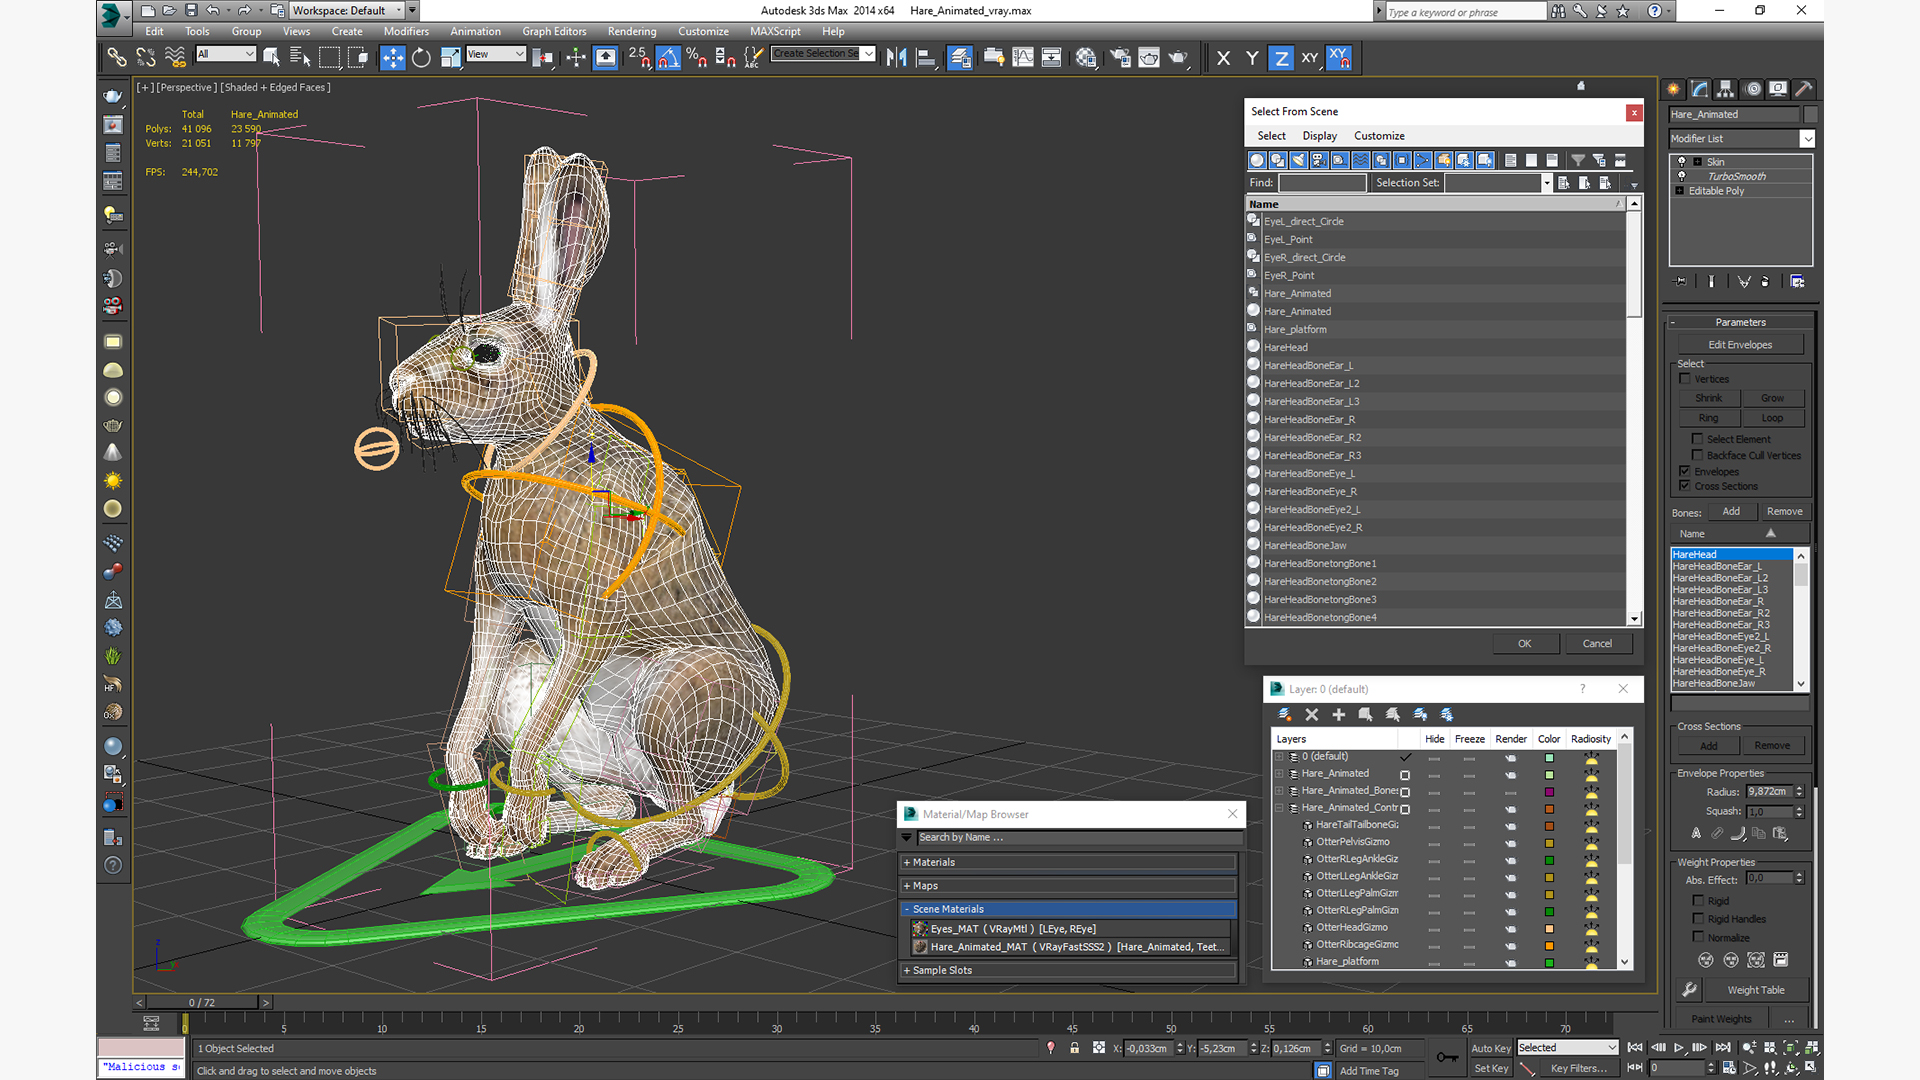
Task: Click Cancel in Select From Scene dialog
Action: point(1597,643)
